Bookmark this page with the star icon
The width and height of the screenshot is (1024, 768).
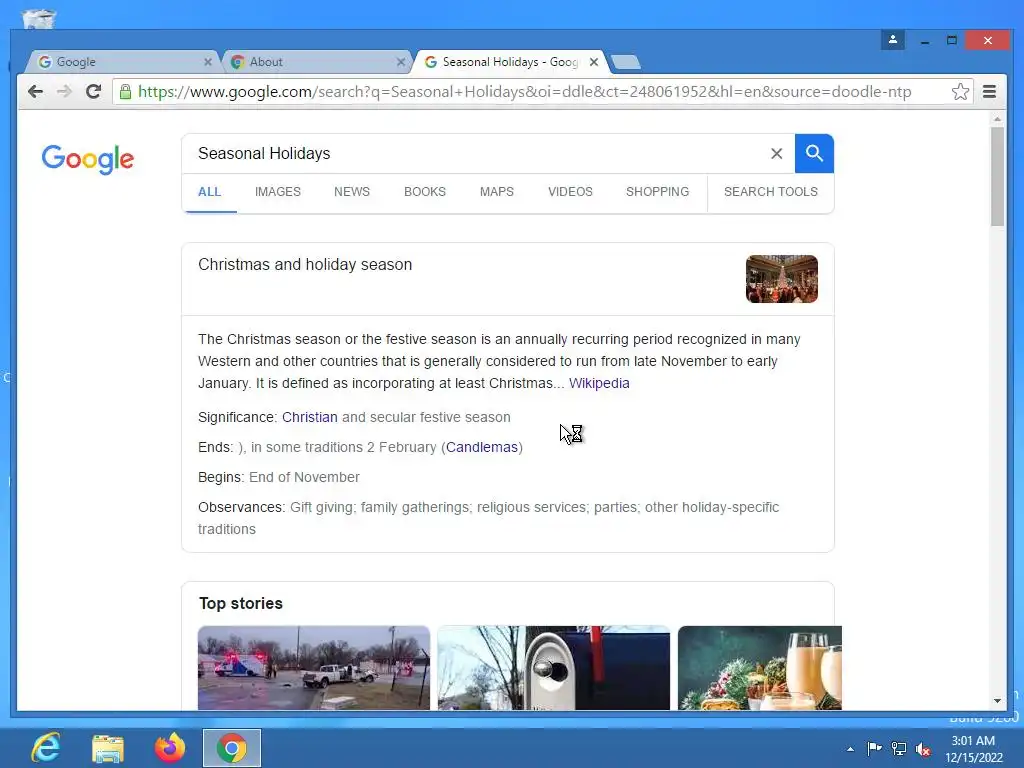(x=960, y=91)
